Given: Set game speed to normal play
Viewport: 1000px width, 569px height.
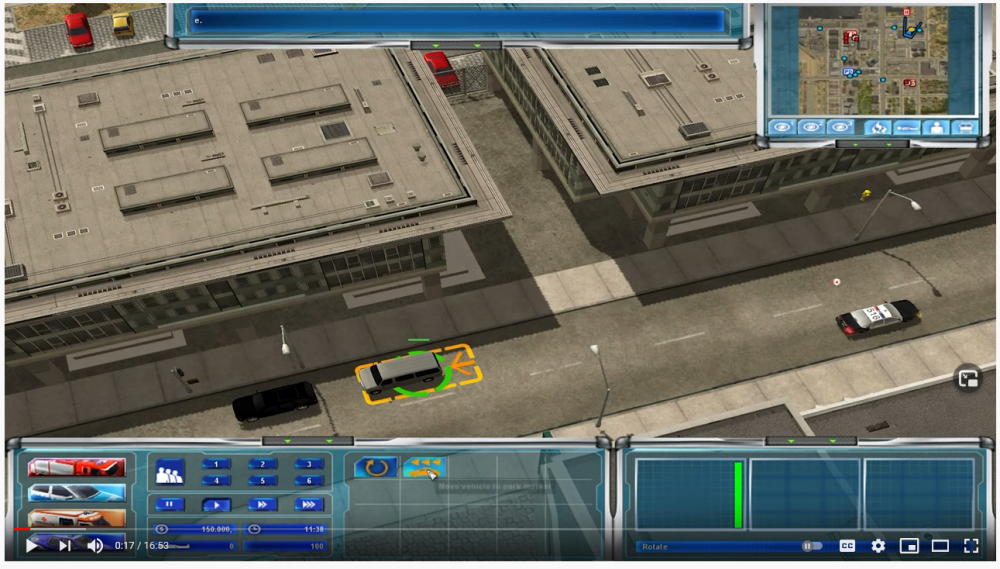Looking at the screenshot, I should tap(216, 505).
